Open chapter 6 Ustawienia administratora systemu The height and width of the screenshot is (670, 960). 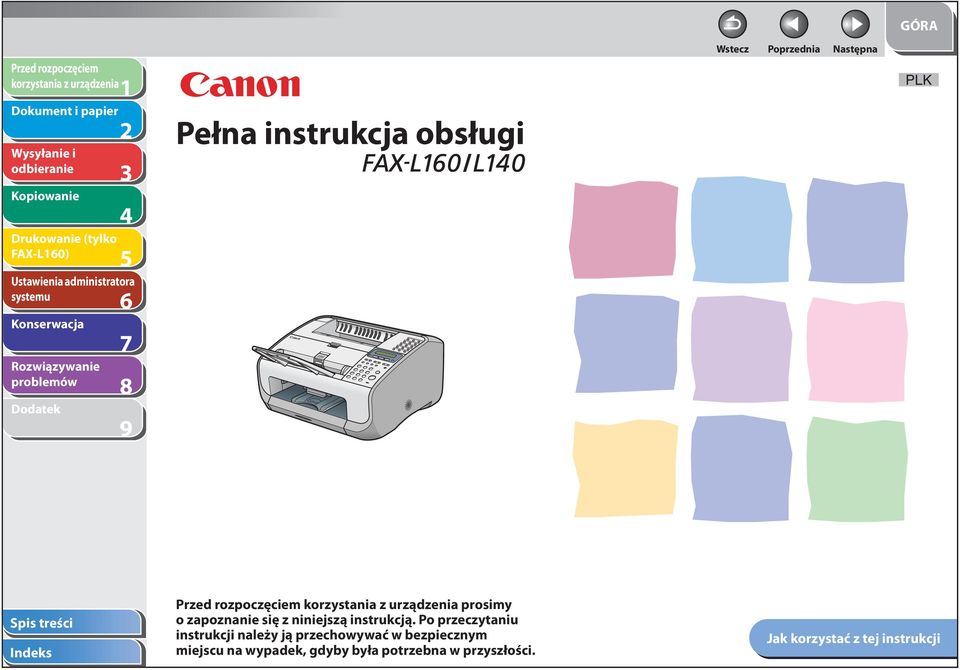(x=73, y=291)
